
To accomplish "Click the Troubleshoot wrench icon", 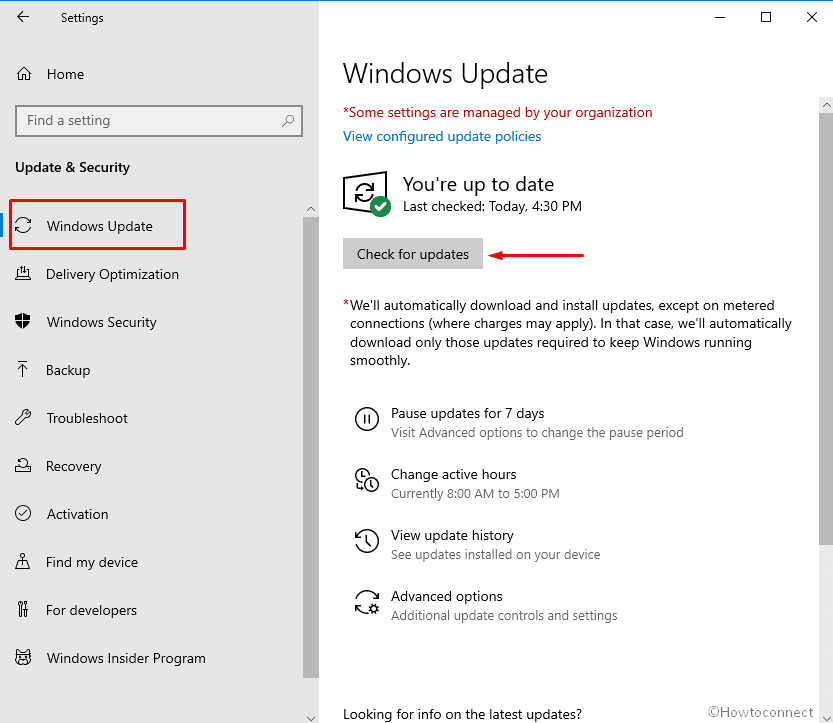I will pyautogui.click(x=23, y=418).
